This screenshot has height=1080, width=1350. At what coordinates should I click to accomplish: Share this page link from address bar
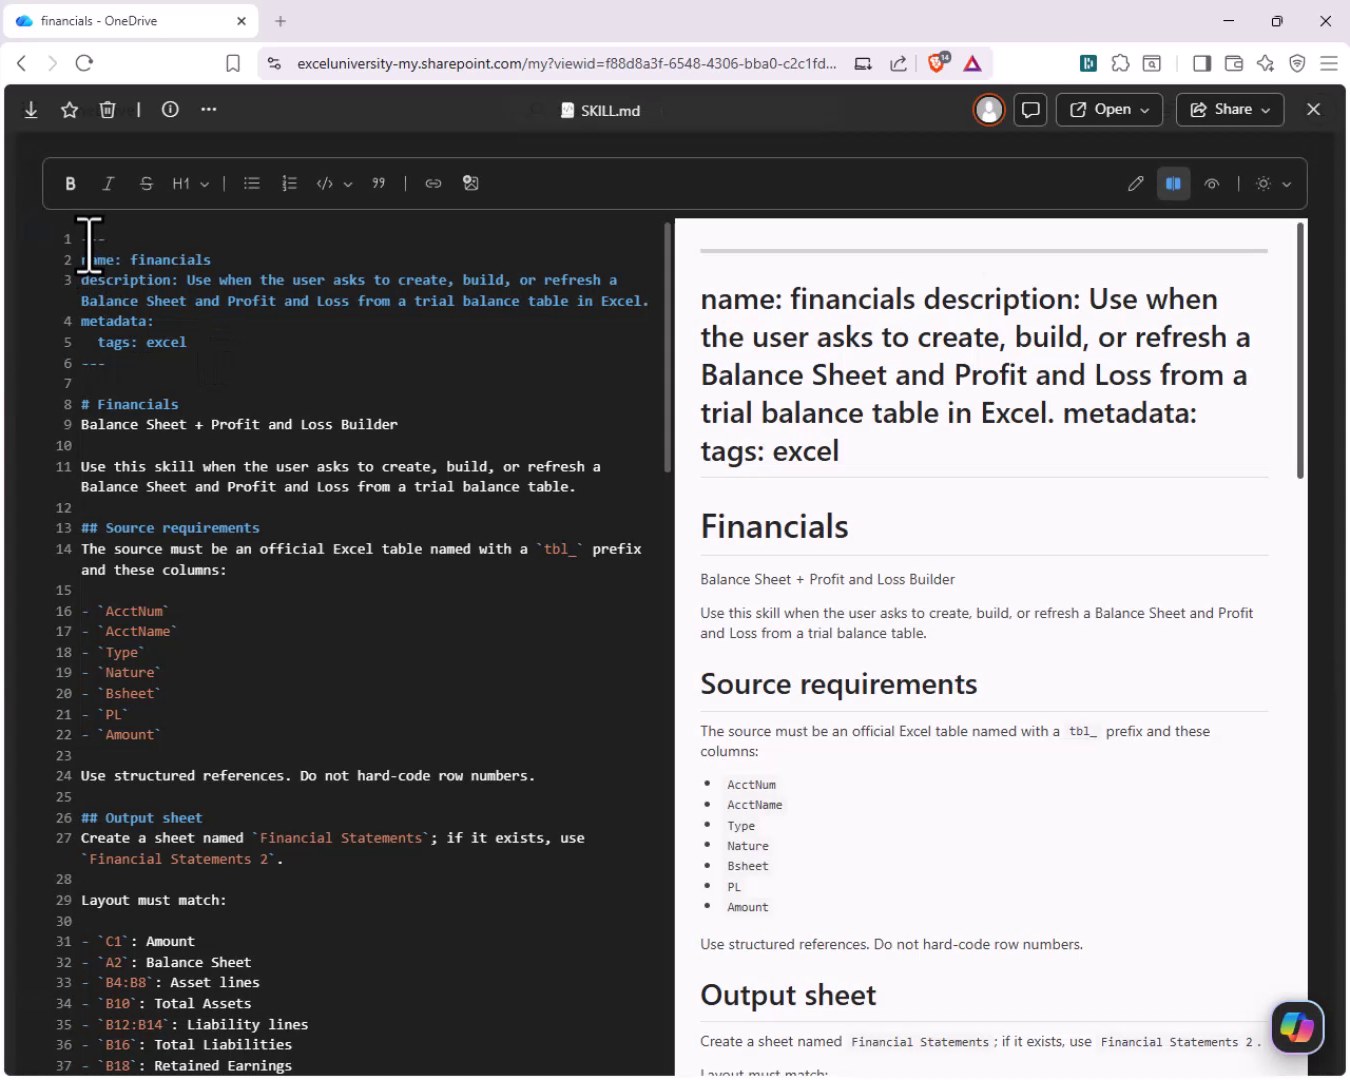[x=898, y=63]
